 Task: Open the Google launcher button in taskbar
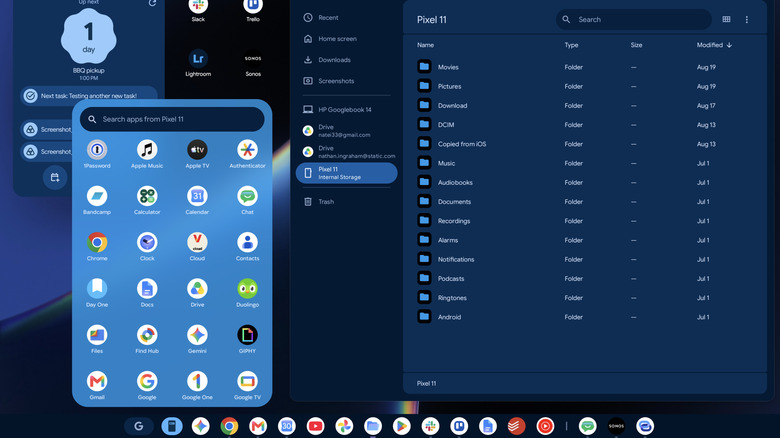coord(139,426)
